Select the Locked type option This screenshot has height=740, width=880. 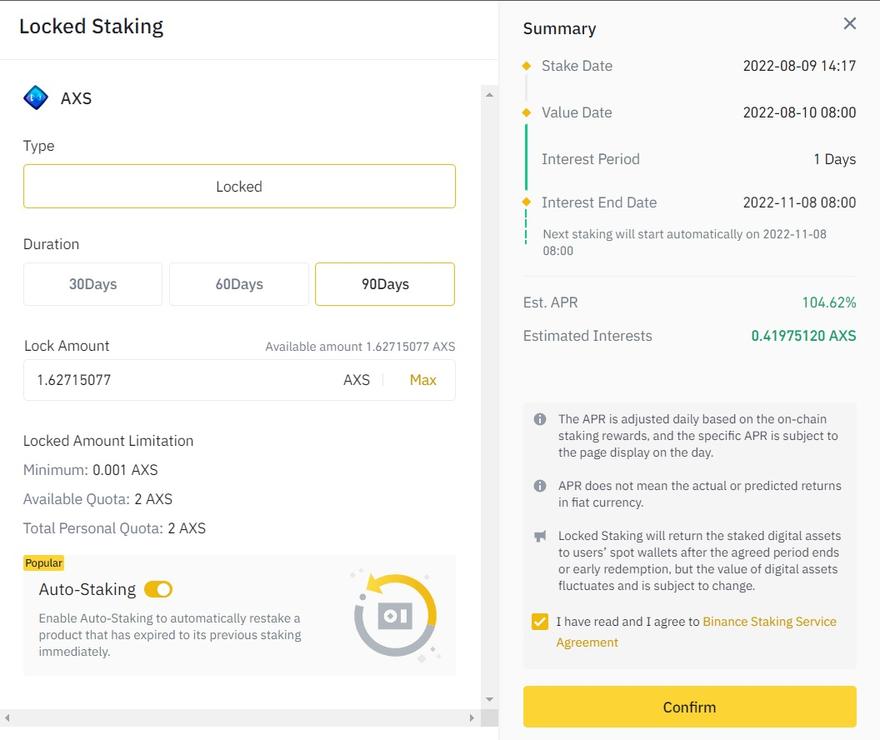[239, 186]
